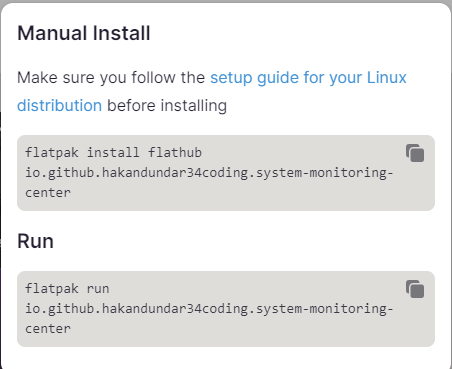
Task: Copy the flatpak install command
Action: point(415,153)
